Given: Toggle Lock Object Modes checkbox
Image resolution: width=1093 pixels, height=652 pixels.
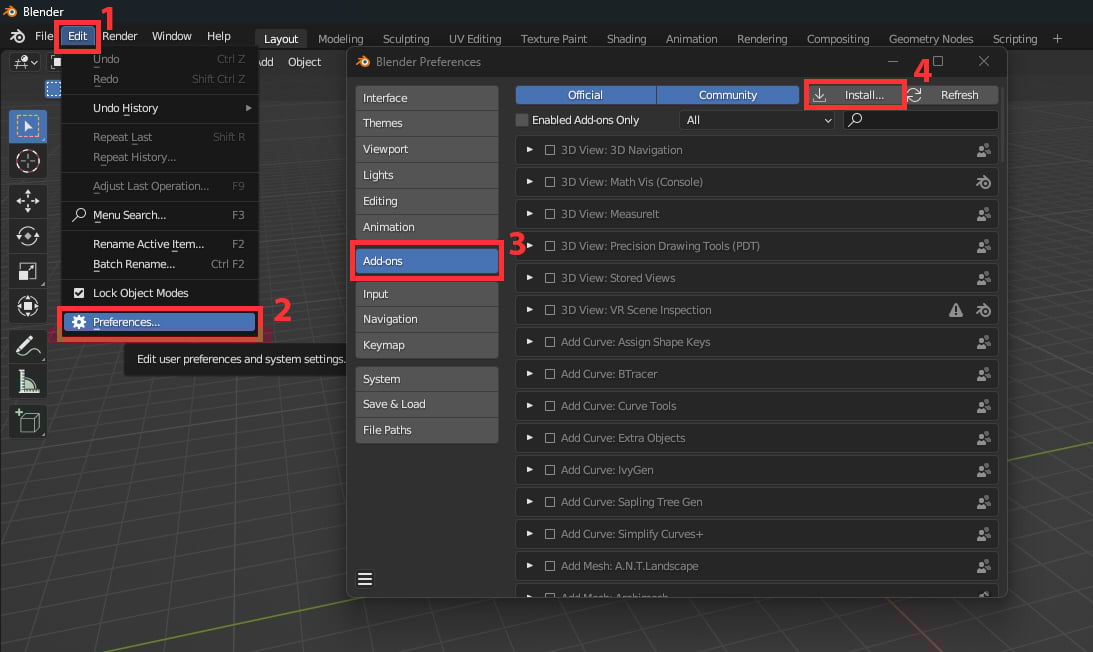Looking at the screenshot, I should pyautogui.click(x=79, y=293).
